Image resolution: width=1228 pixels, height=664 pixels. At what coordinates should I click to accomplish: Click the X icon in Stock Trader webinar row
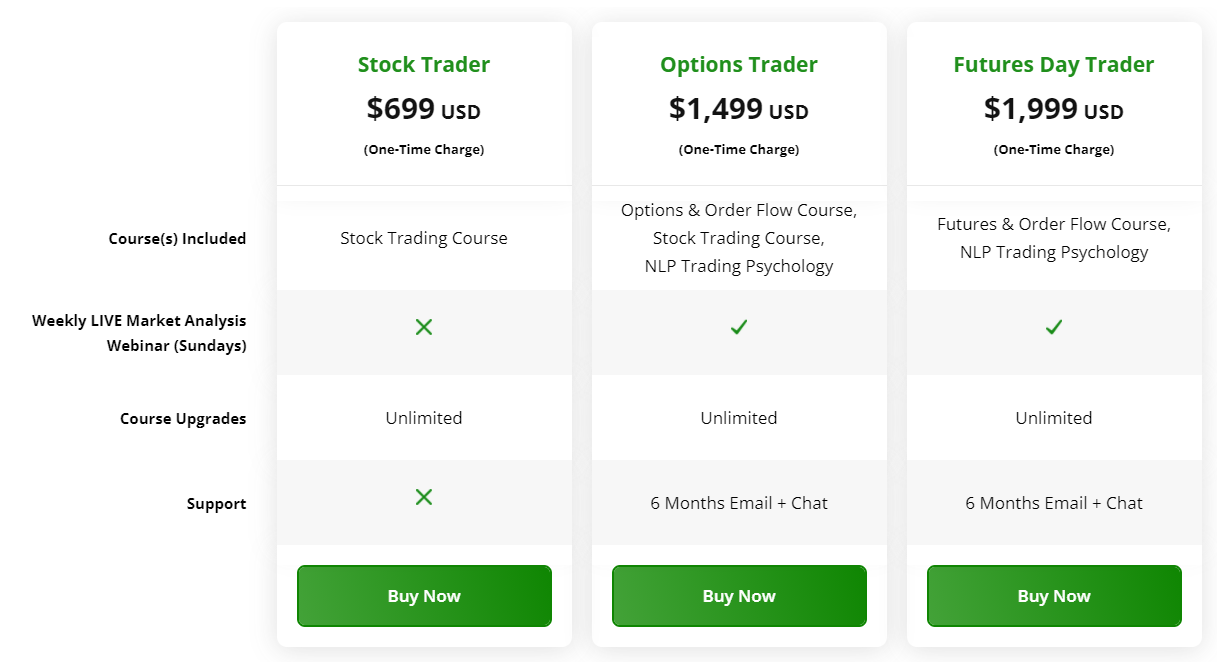pyautogui.click(x=424, y=327)
